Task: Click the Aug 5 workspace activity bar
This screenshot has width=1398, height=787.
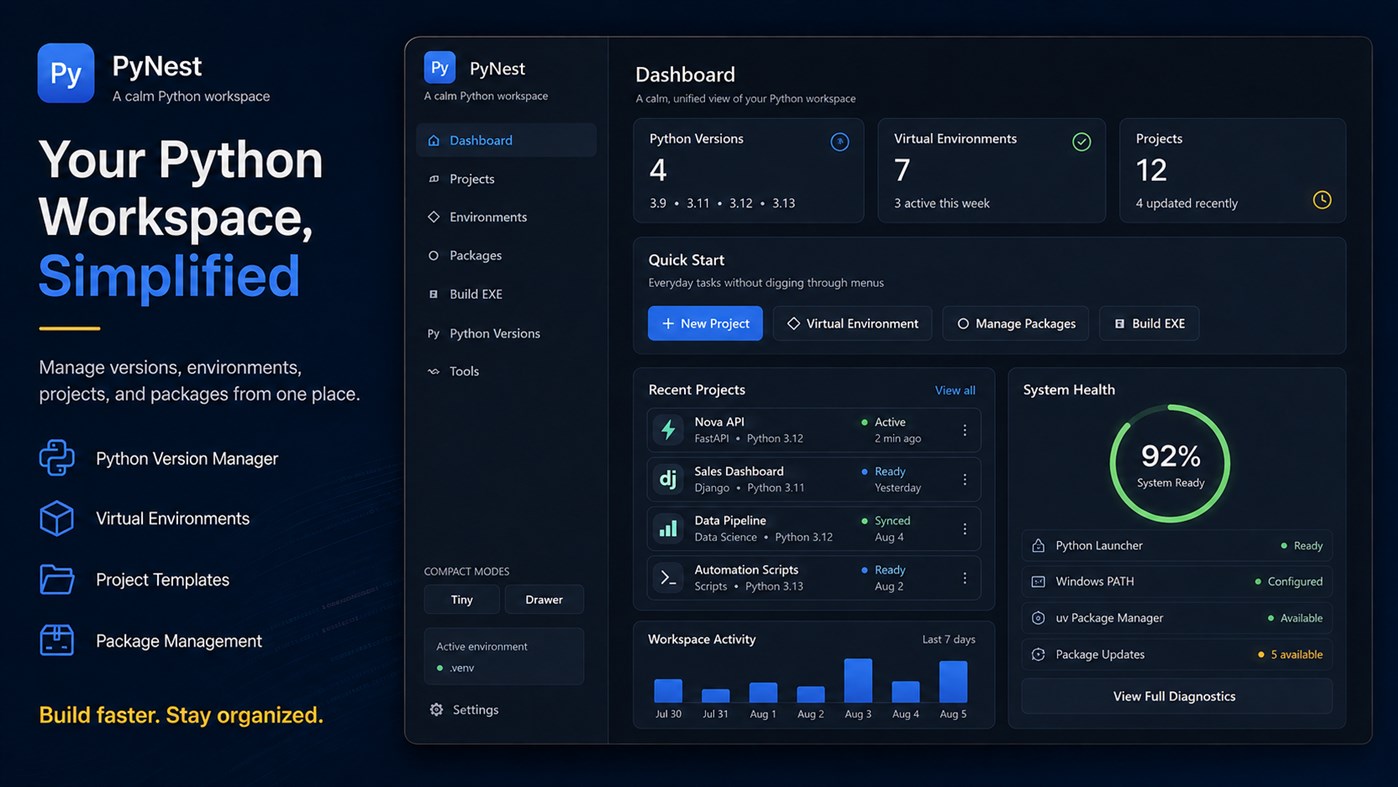Action: click(953, 682)
